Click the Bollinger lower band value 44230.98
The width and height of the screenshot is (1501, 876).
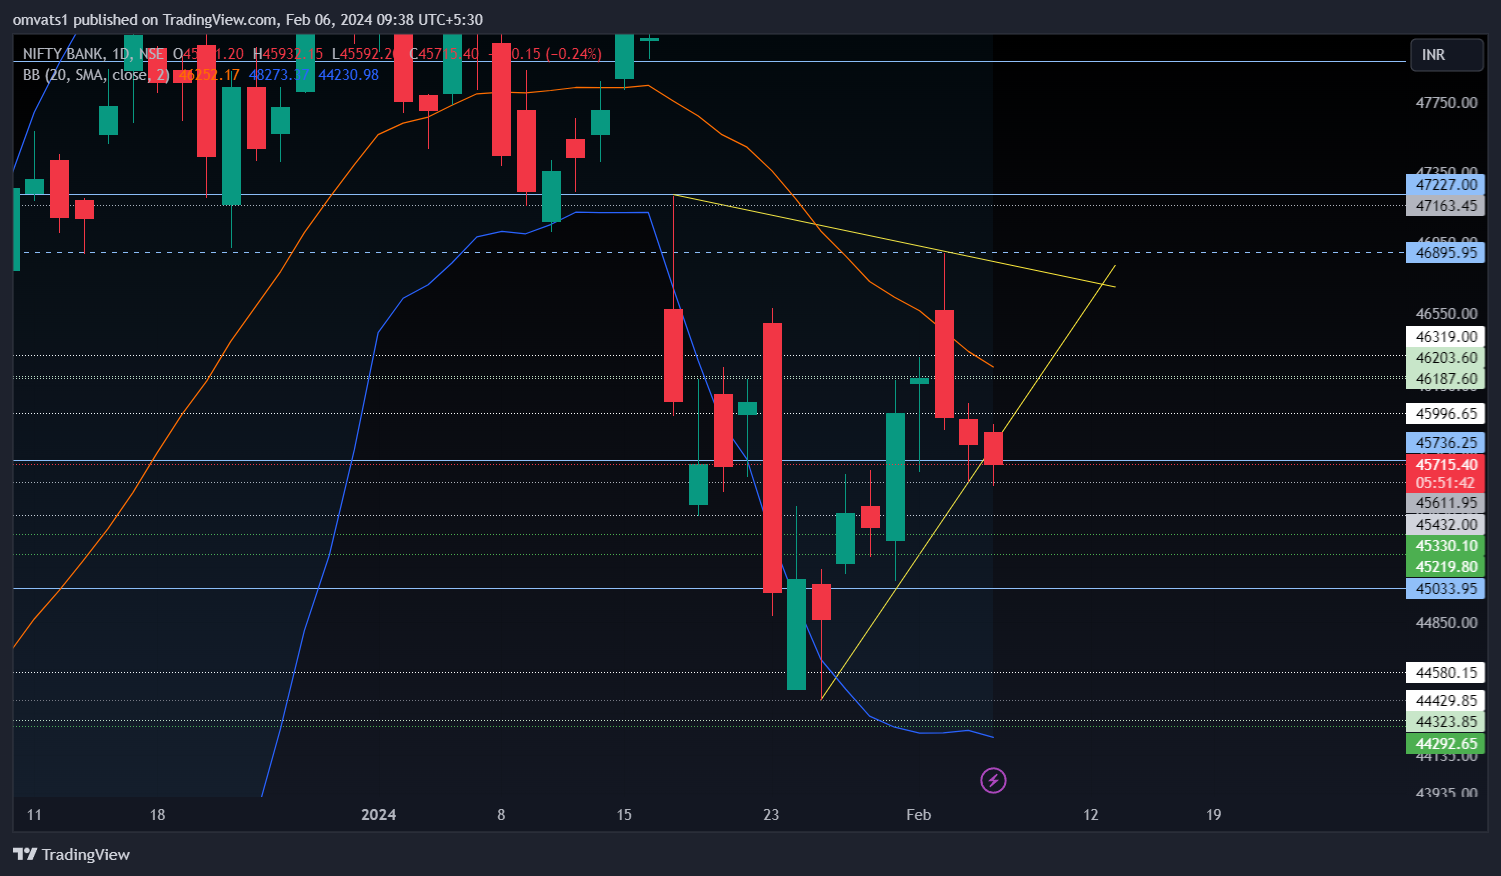348,75
